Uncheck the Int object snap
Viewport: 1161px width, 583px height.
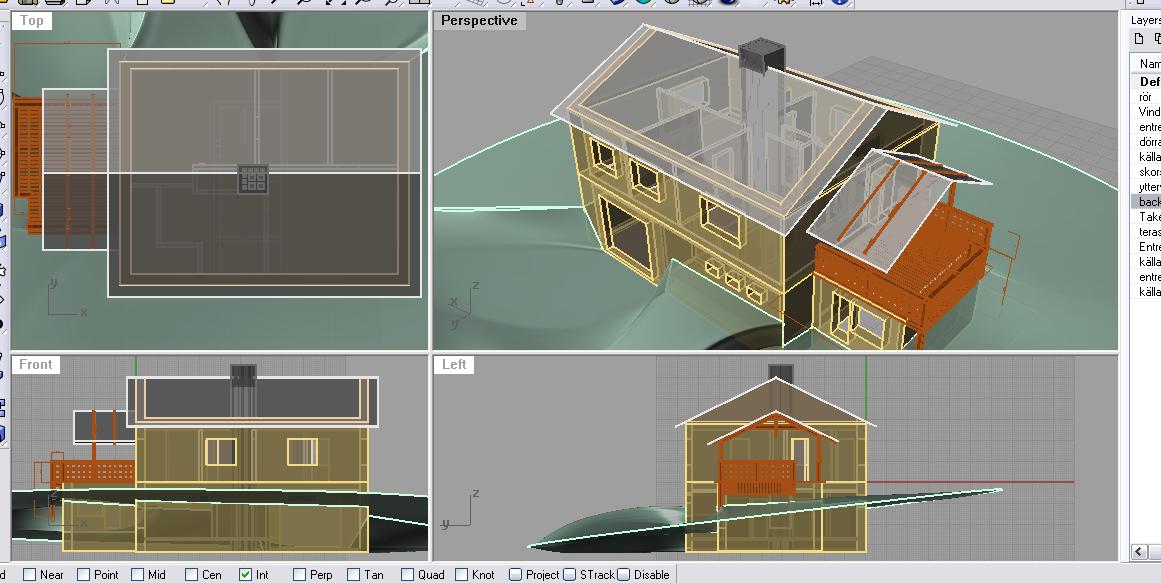pos(246,575)
